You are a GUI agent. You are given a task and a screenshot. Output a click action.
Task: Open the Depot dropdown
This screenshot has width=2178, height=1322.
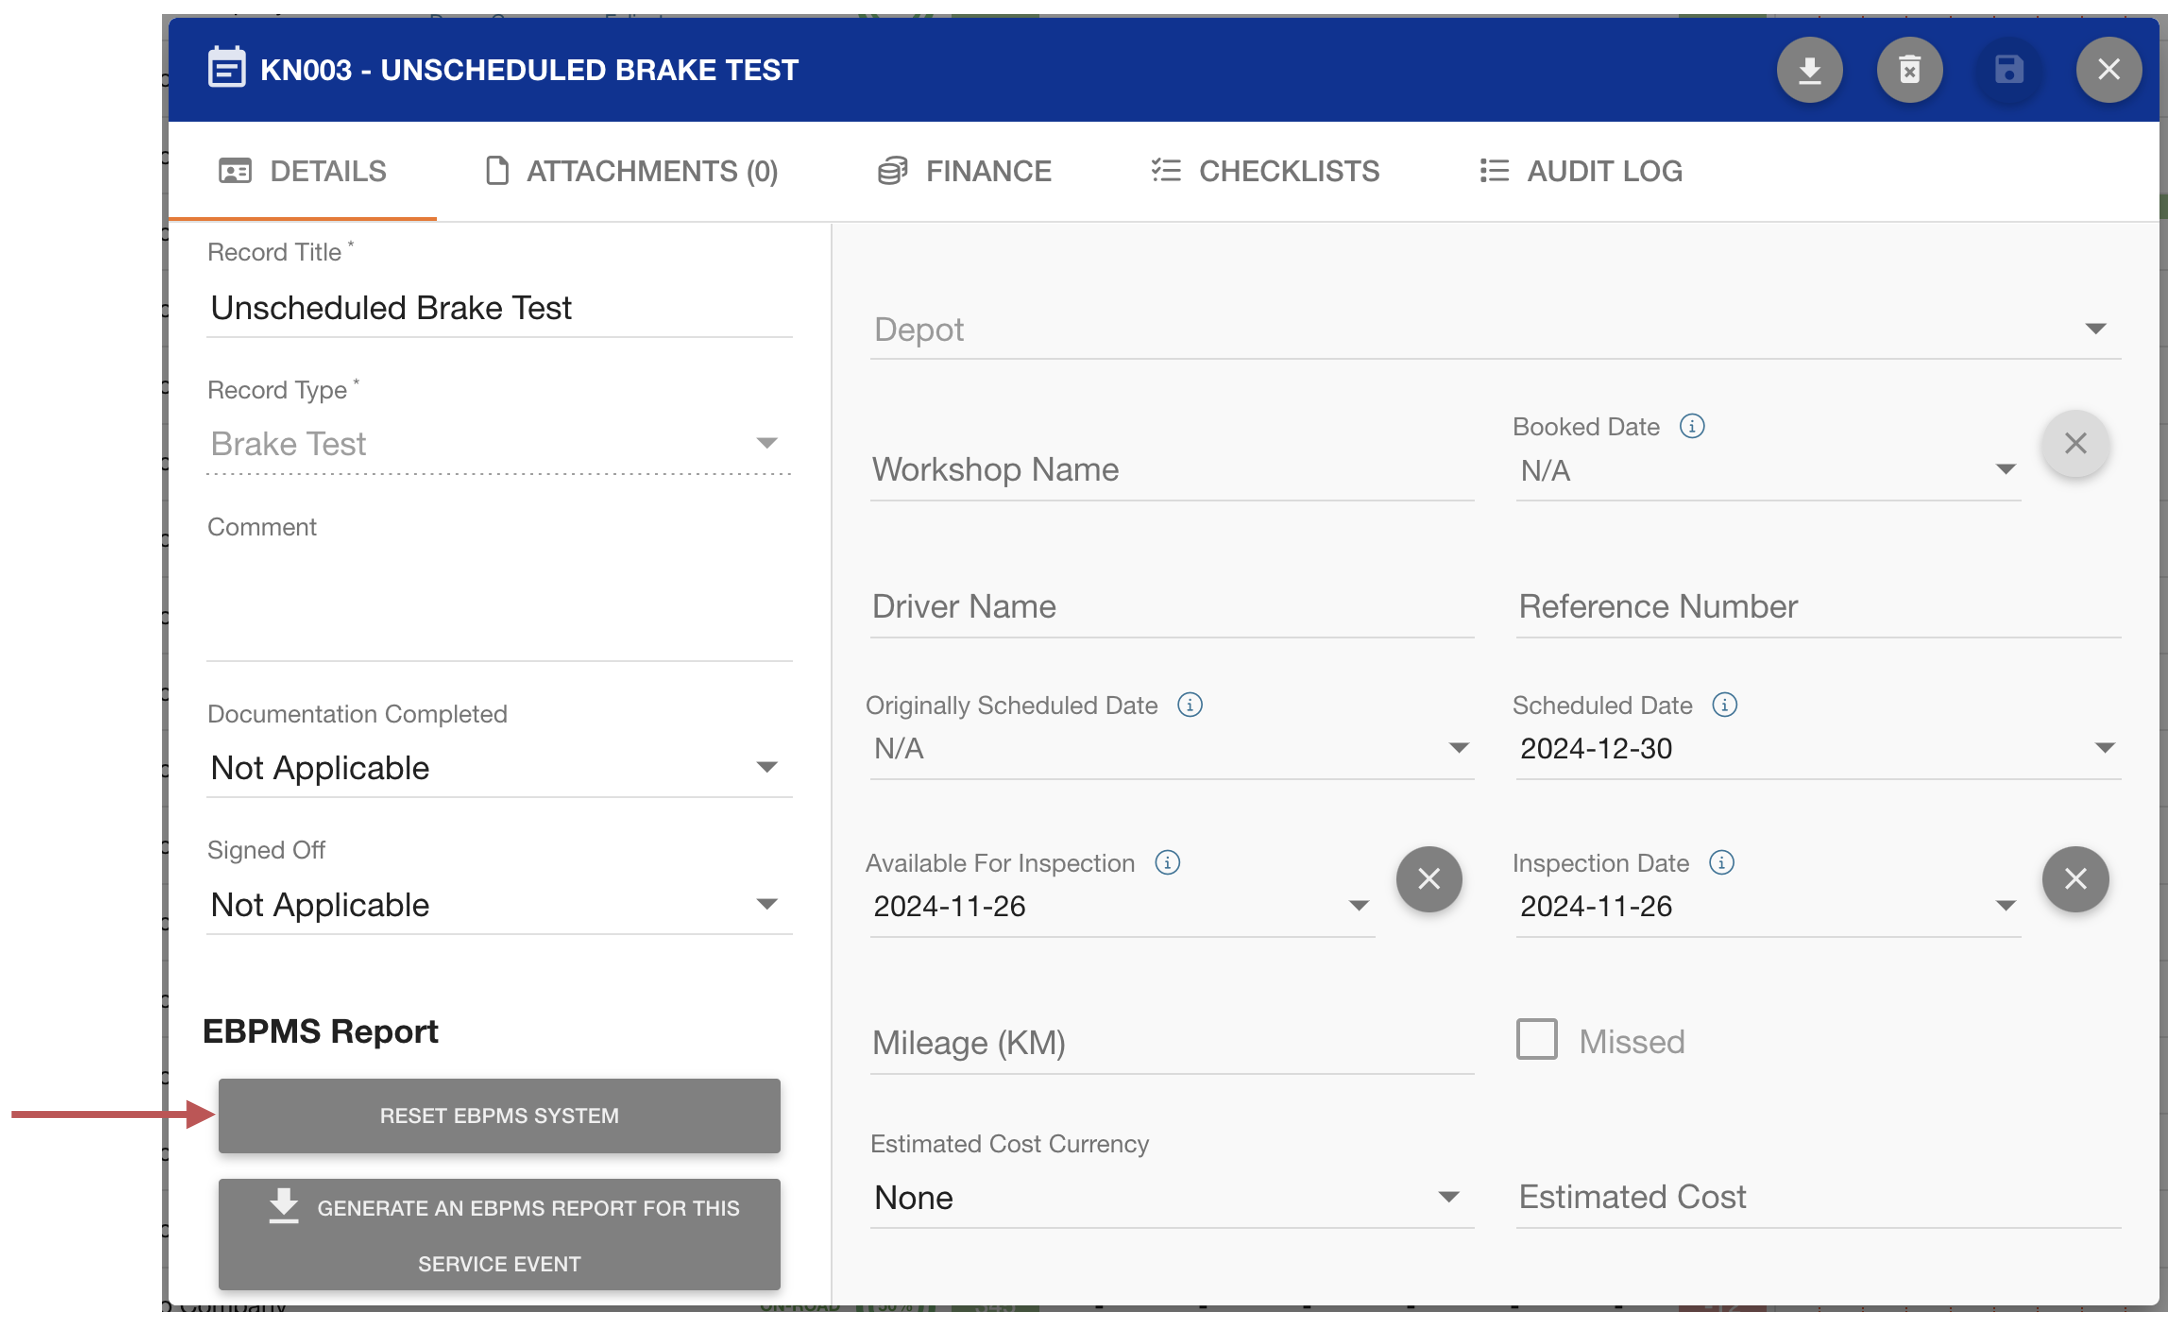pos(1494,329)
